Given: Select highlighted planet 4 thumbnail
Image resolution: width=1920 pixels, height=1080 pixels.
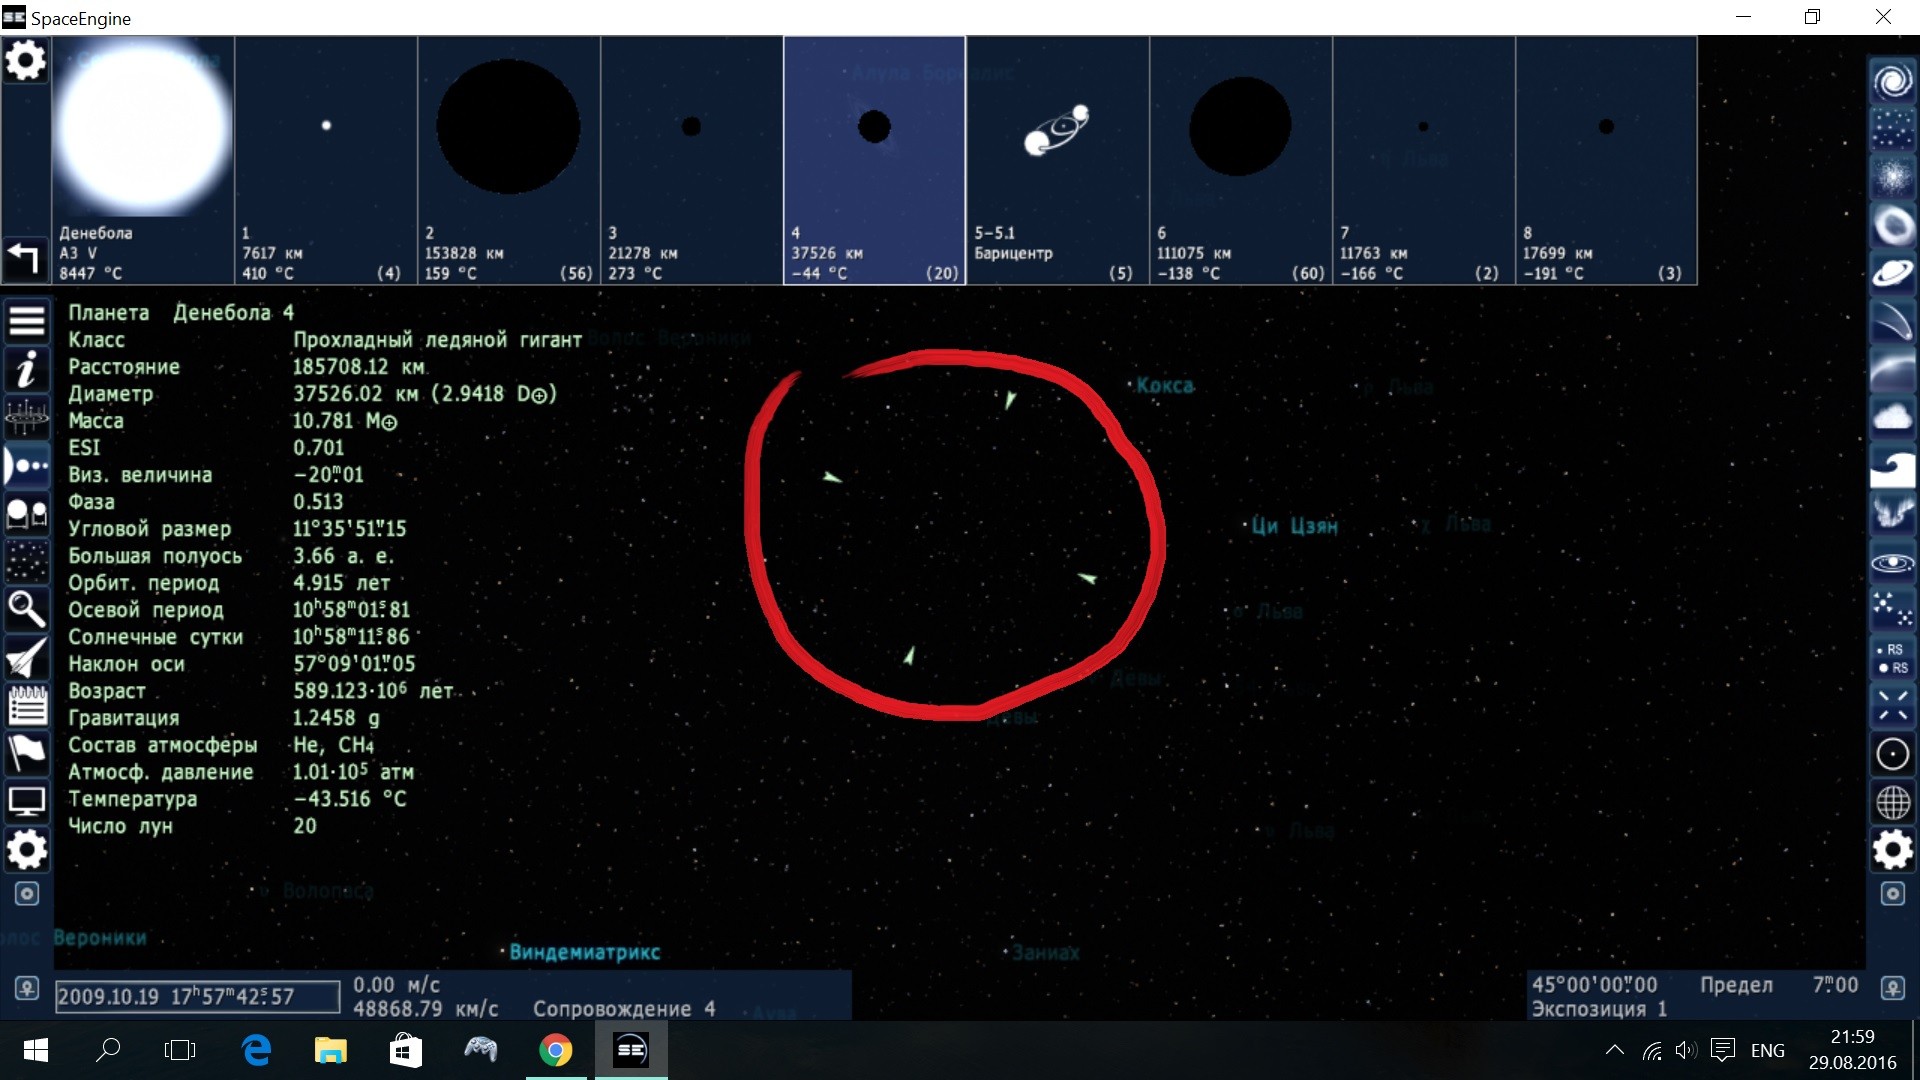Looking at the screenshot, I should click(x=875, y=160).
